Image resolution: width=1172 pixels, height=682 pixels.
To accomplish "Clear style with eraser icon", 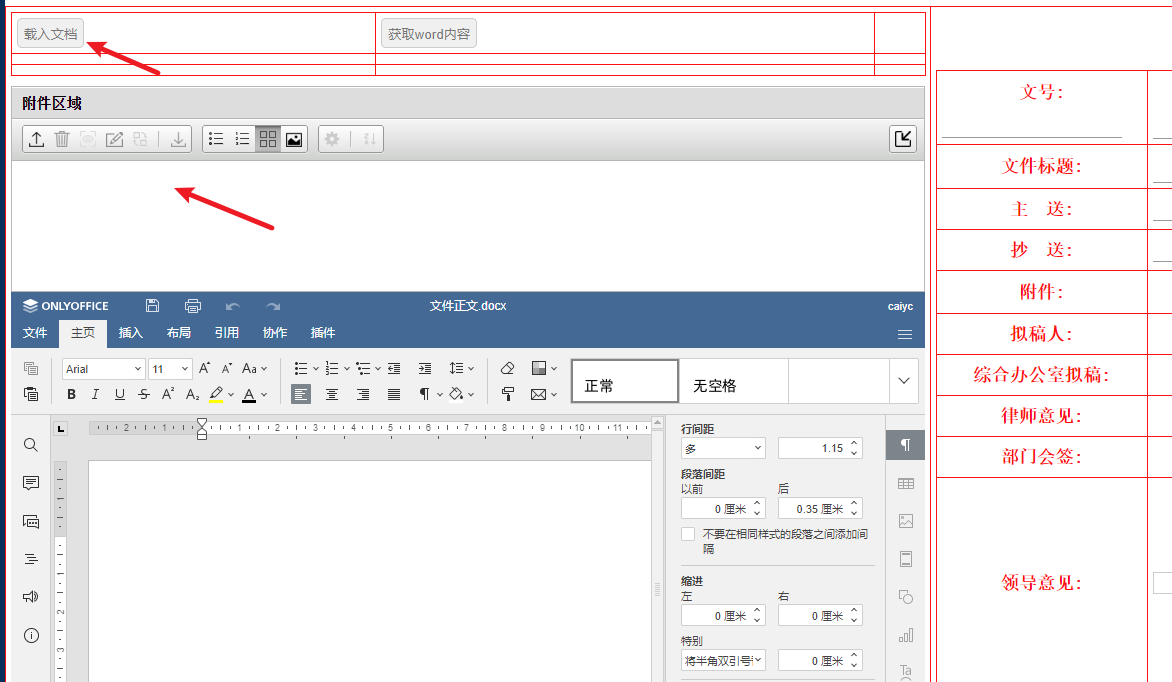I will point(508,368).
